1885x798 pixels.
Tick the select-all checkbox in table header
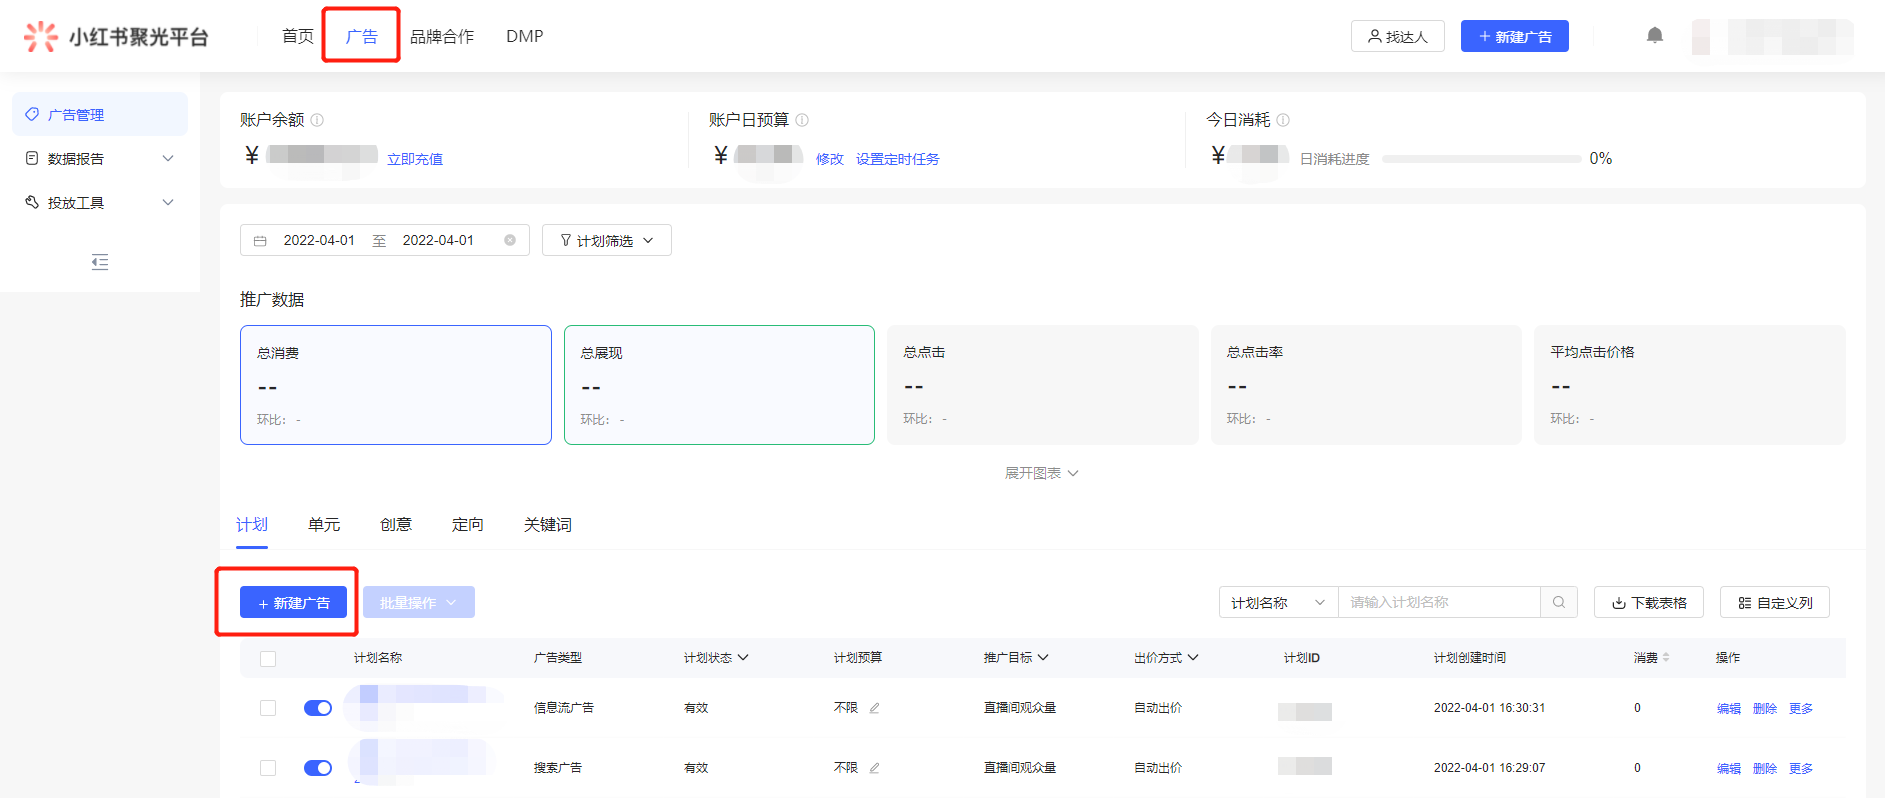click(x=268, y=659)
